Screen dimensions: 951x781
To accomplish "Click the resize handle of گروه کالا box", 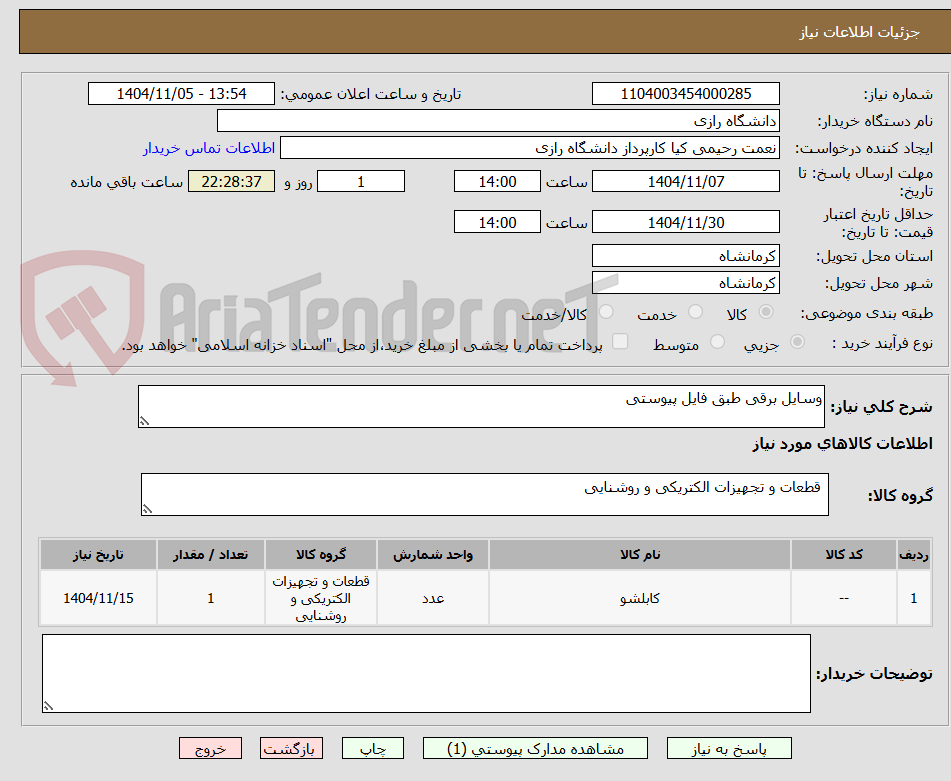I will coord(147,509).
